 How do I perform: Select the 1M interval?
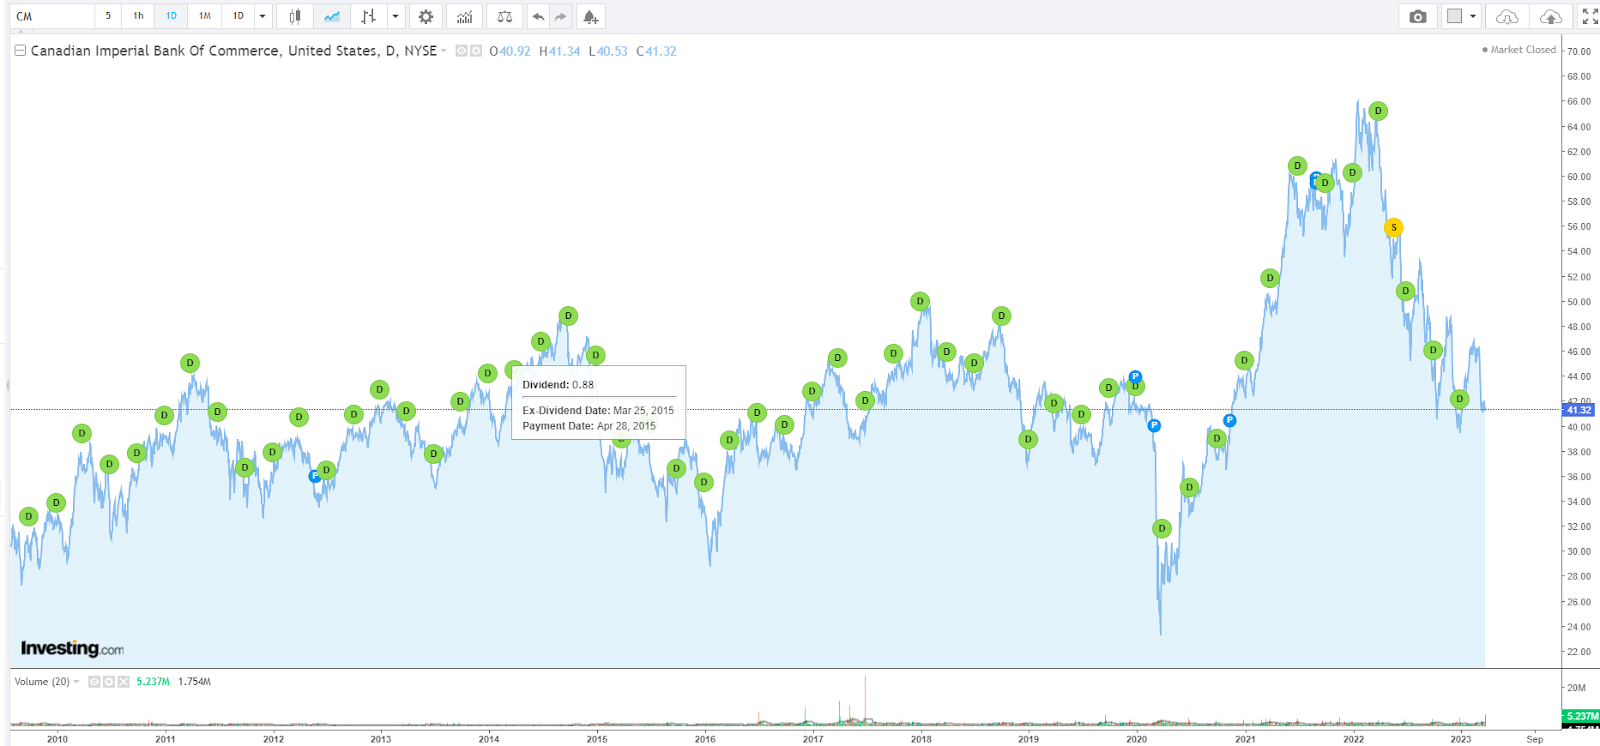coord(205,16)
